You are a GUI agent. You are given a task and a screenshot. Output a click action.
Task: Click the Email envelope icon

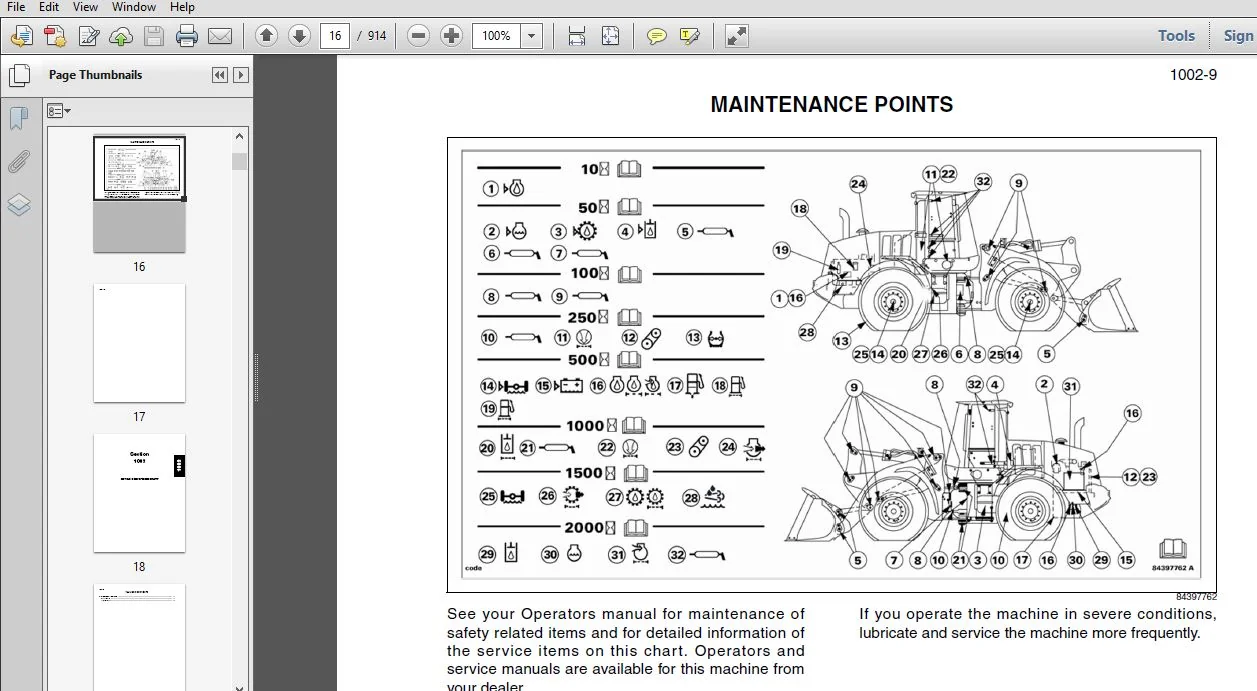point(220,37)
